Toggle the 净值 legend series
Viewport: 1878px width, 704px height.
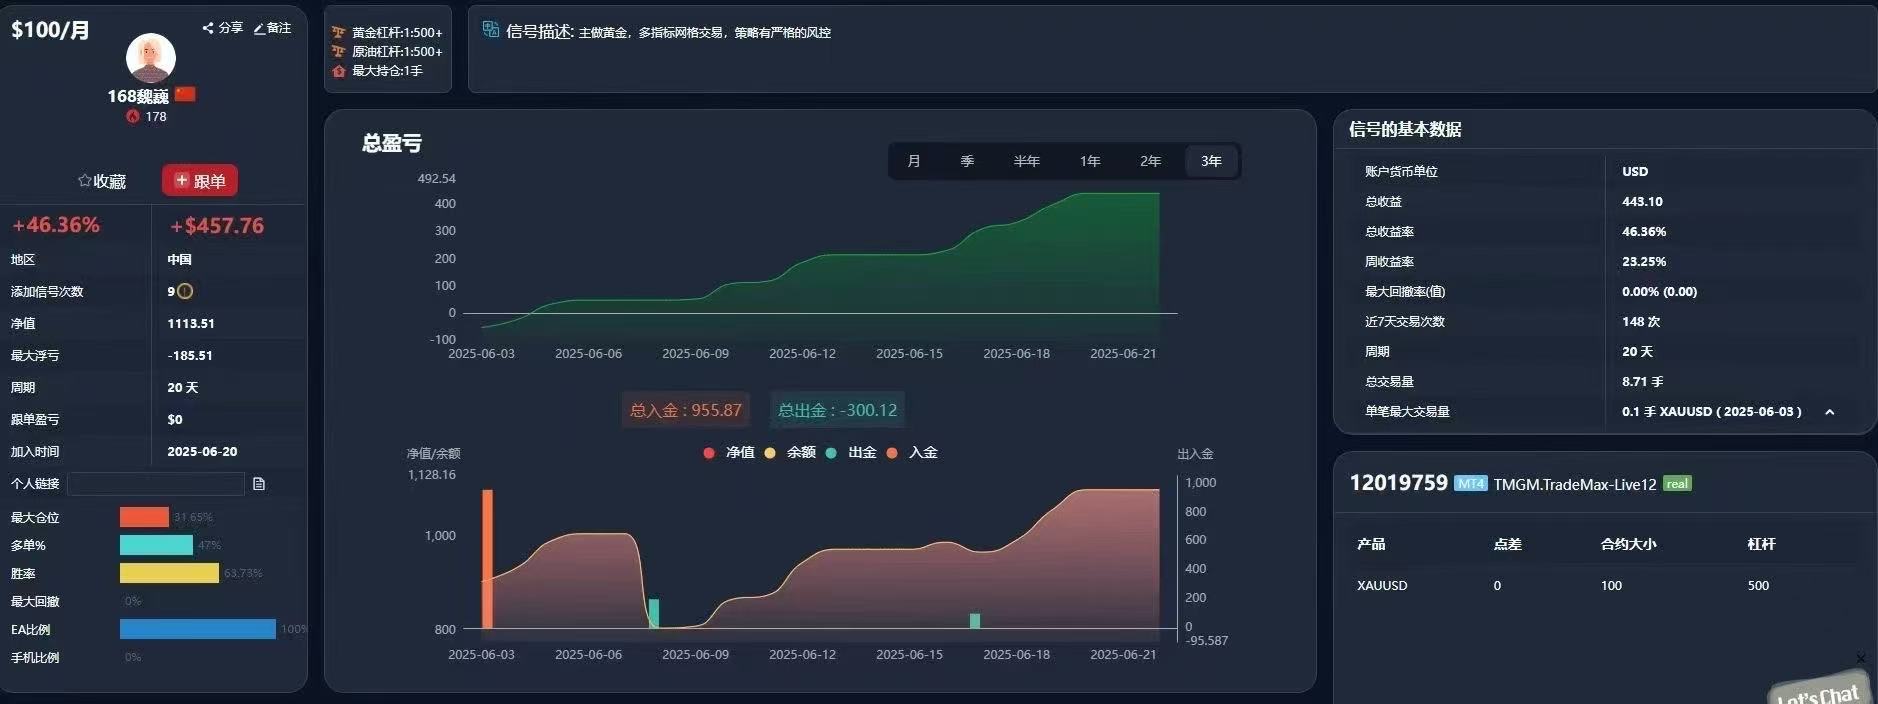tap(729, 453)
